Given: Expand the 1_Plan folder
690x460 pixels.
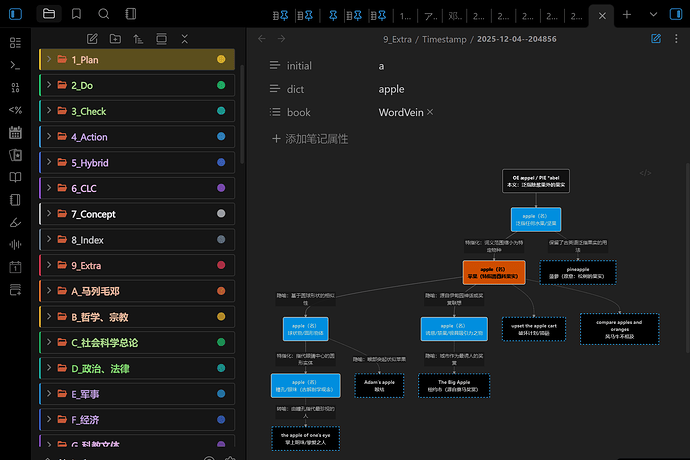Looking at the screenshot, I should [x=49, y=60].
